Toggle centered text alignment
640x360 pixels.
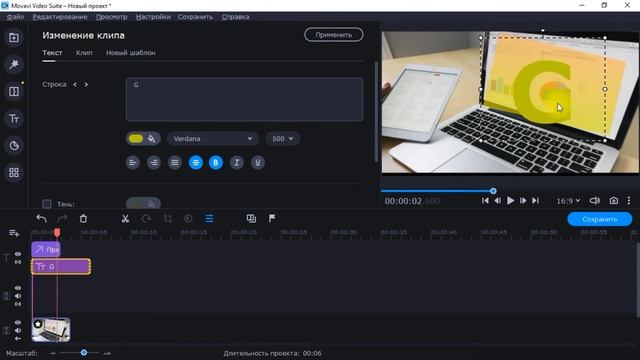click(196, 163)
